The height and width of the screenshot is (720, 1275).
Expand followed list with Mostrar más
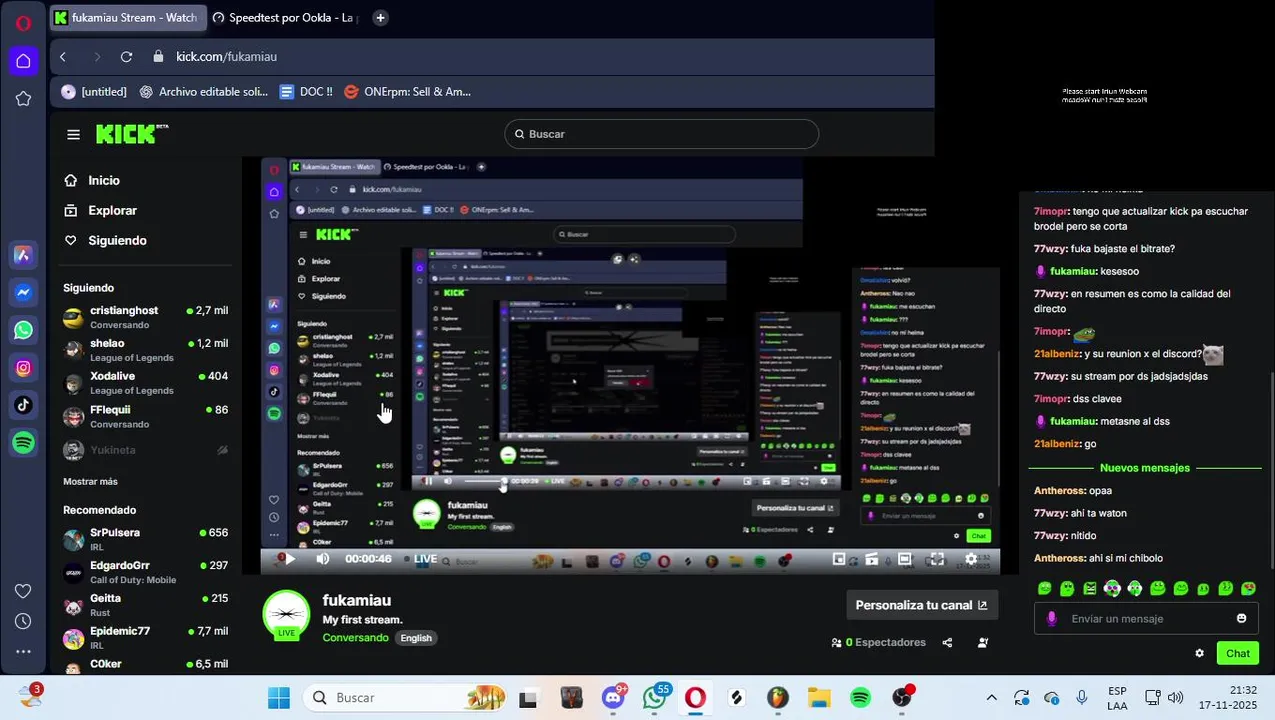[x=90, y=481]
